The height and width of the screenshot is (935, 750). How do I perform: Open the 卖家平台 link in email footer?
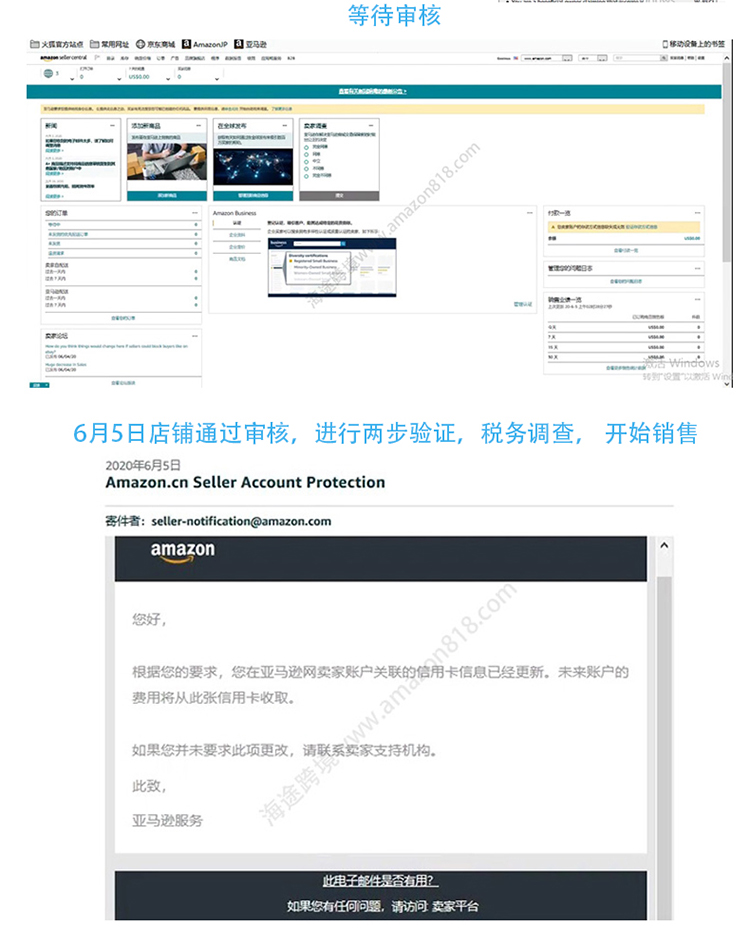(x=455, y=906)
